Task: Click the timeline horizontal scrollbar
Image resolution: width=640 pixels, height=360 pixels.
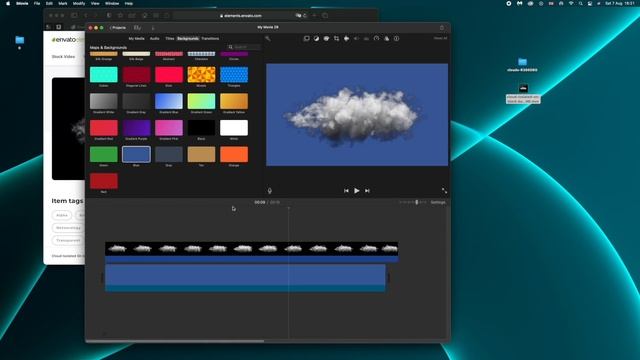Action: point(175,341)
